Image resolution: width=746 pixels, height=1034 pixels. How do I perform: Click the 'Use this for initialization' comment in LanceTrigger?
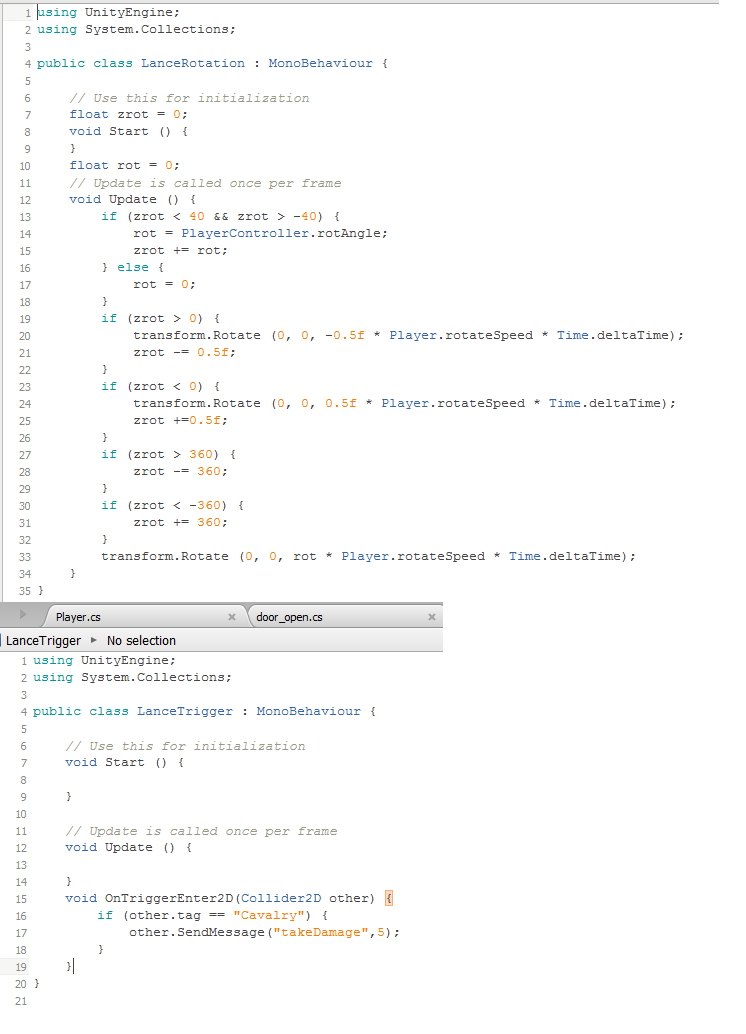pyautogui.click(x=185, y=746)
